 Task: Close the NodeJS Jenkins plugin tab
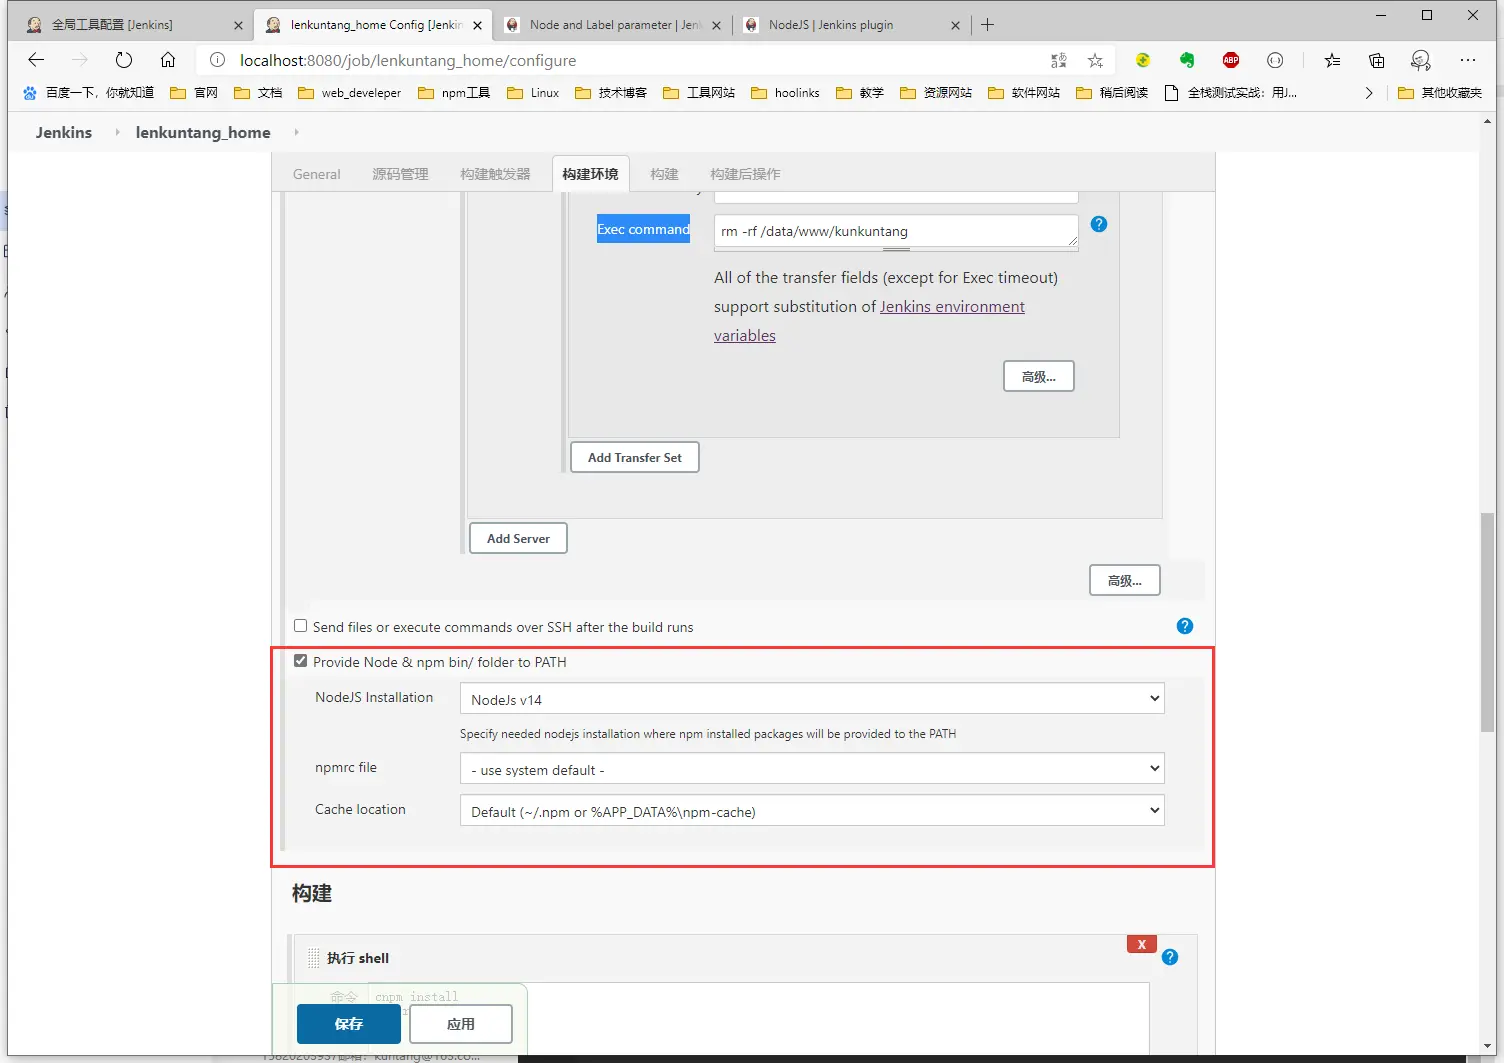(955, 25)
